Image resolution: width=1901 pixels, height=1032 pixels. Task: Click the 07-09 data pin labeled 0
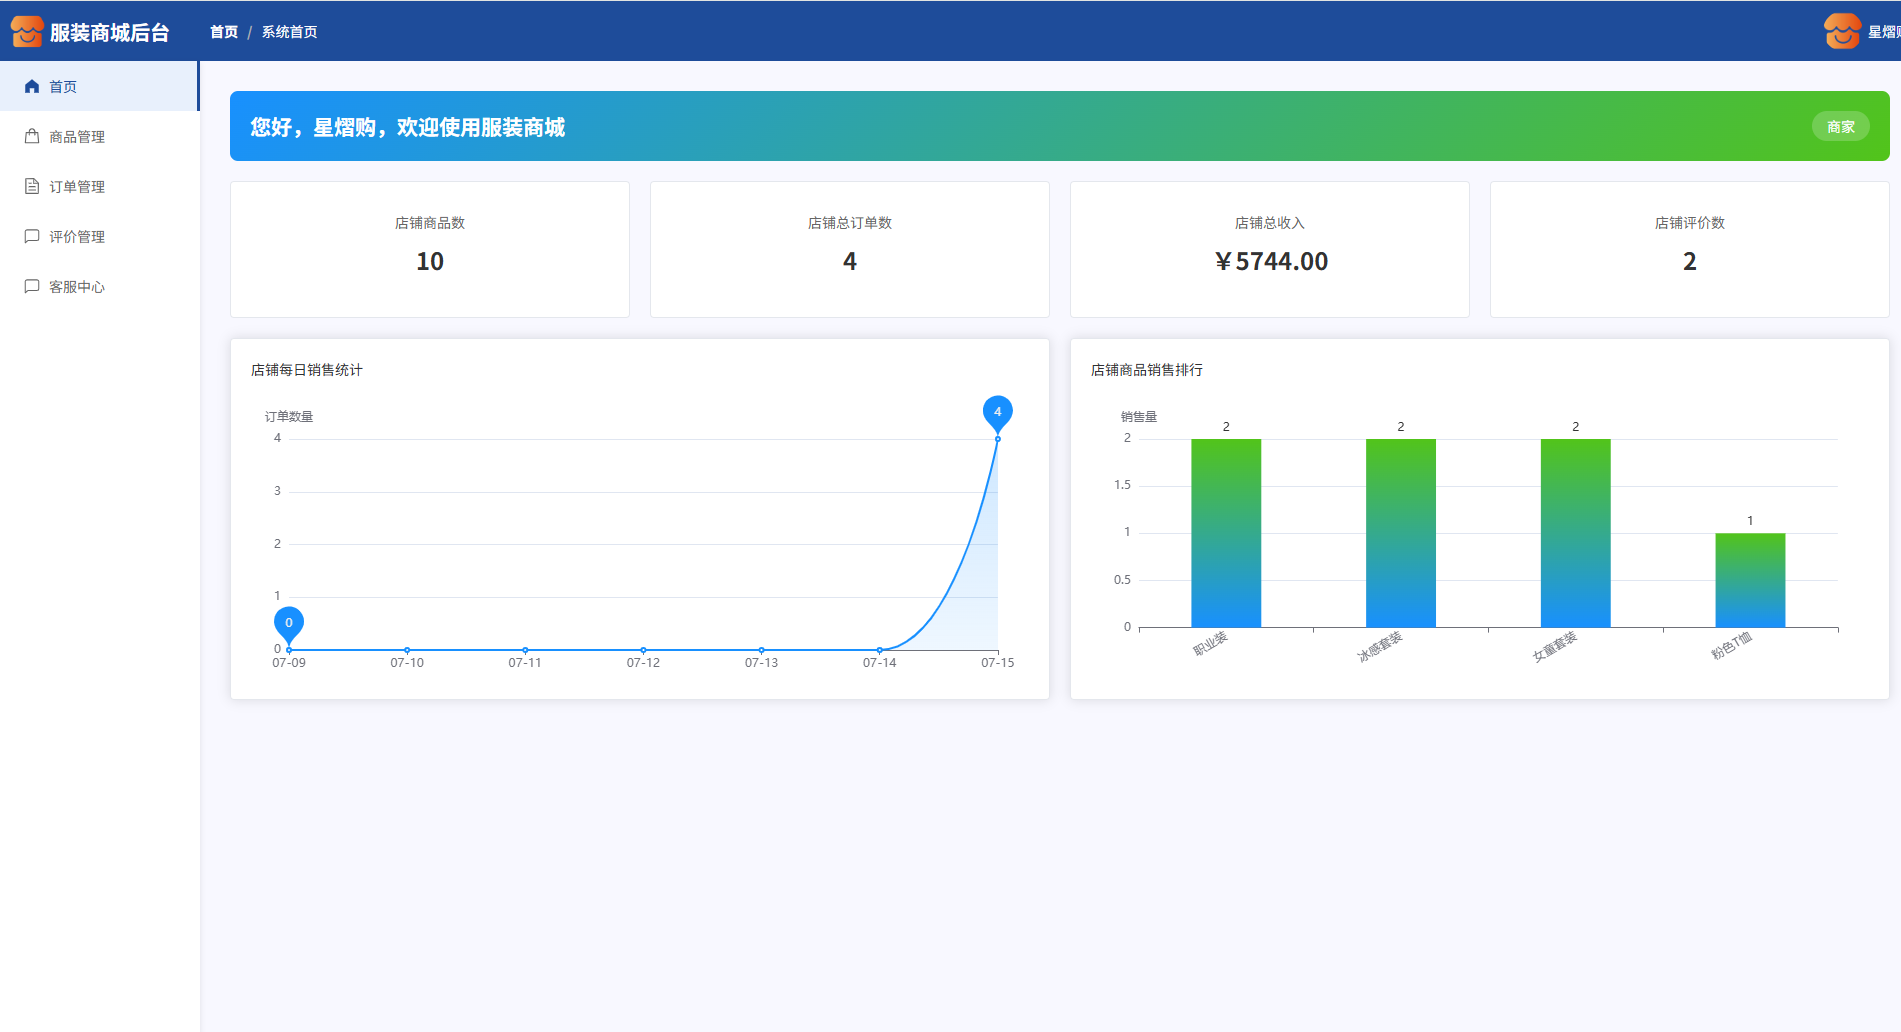tap(289, 623)
